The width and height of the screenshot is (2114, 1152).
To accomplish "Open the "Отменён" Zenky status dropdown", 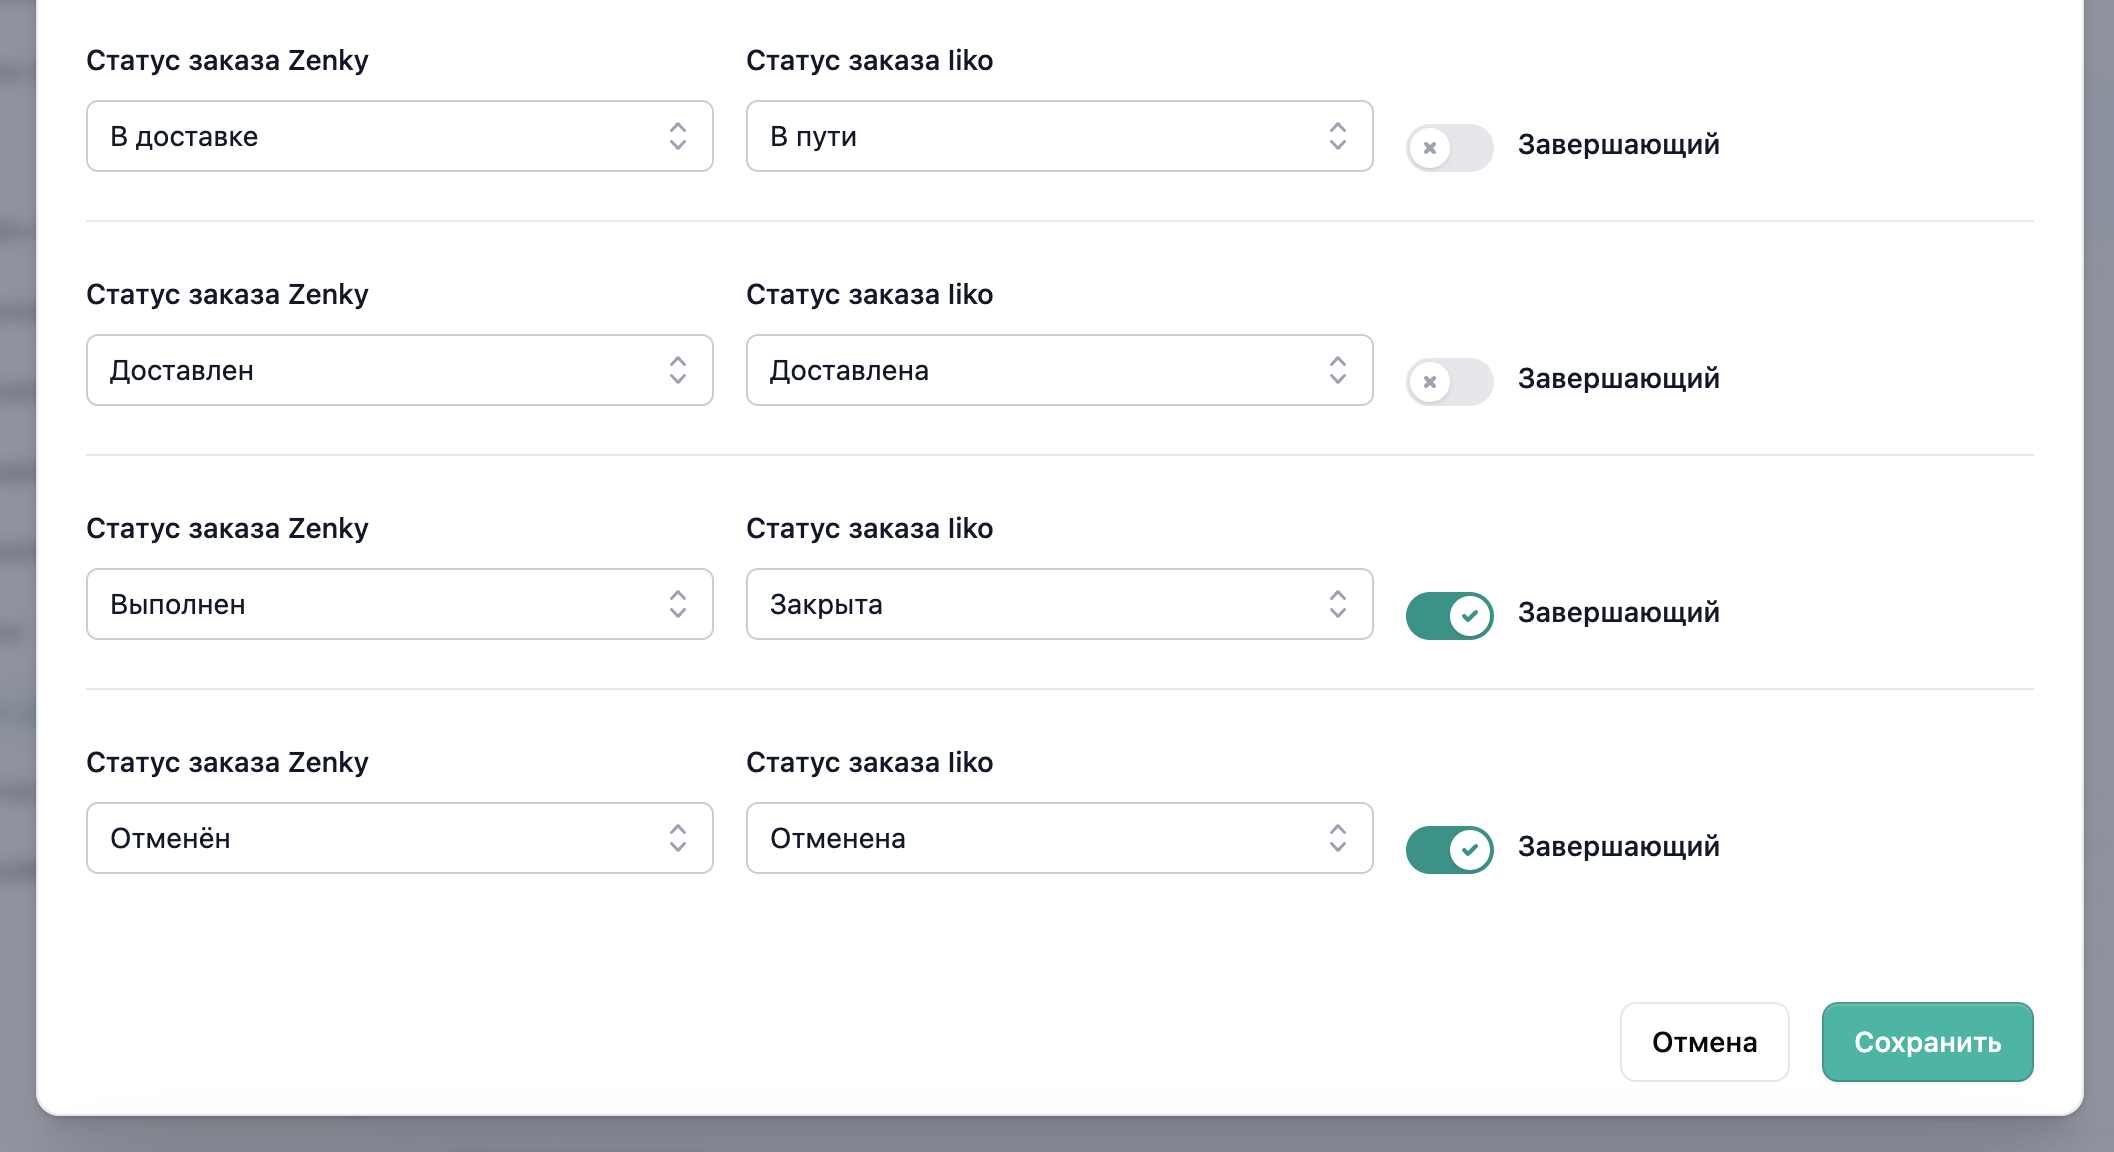I will [x=399, y=838].
